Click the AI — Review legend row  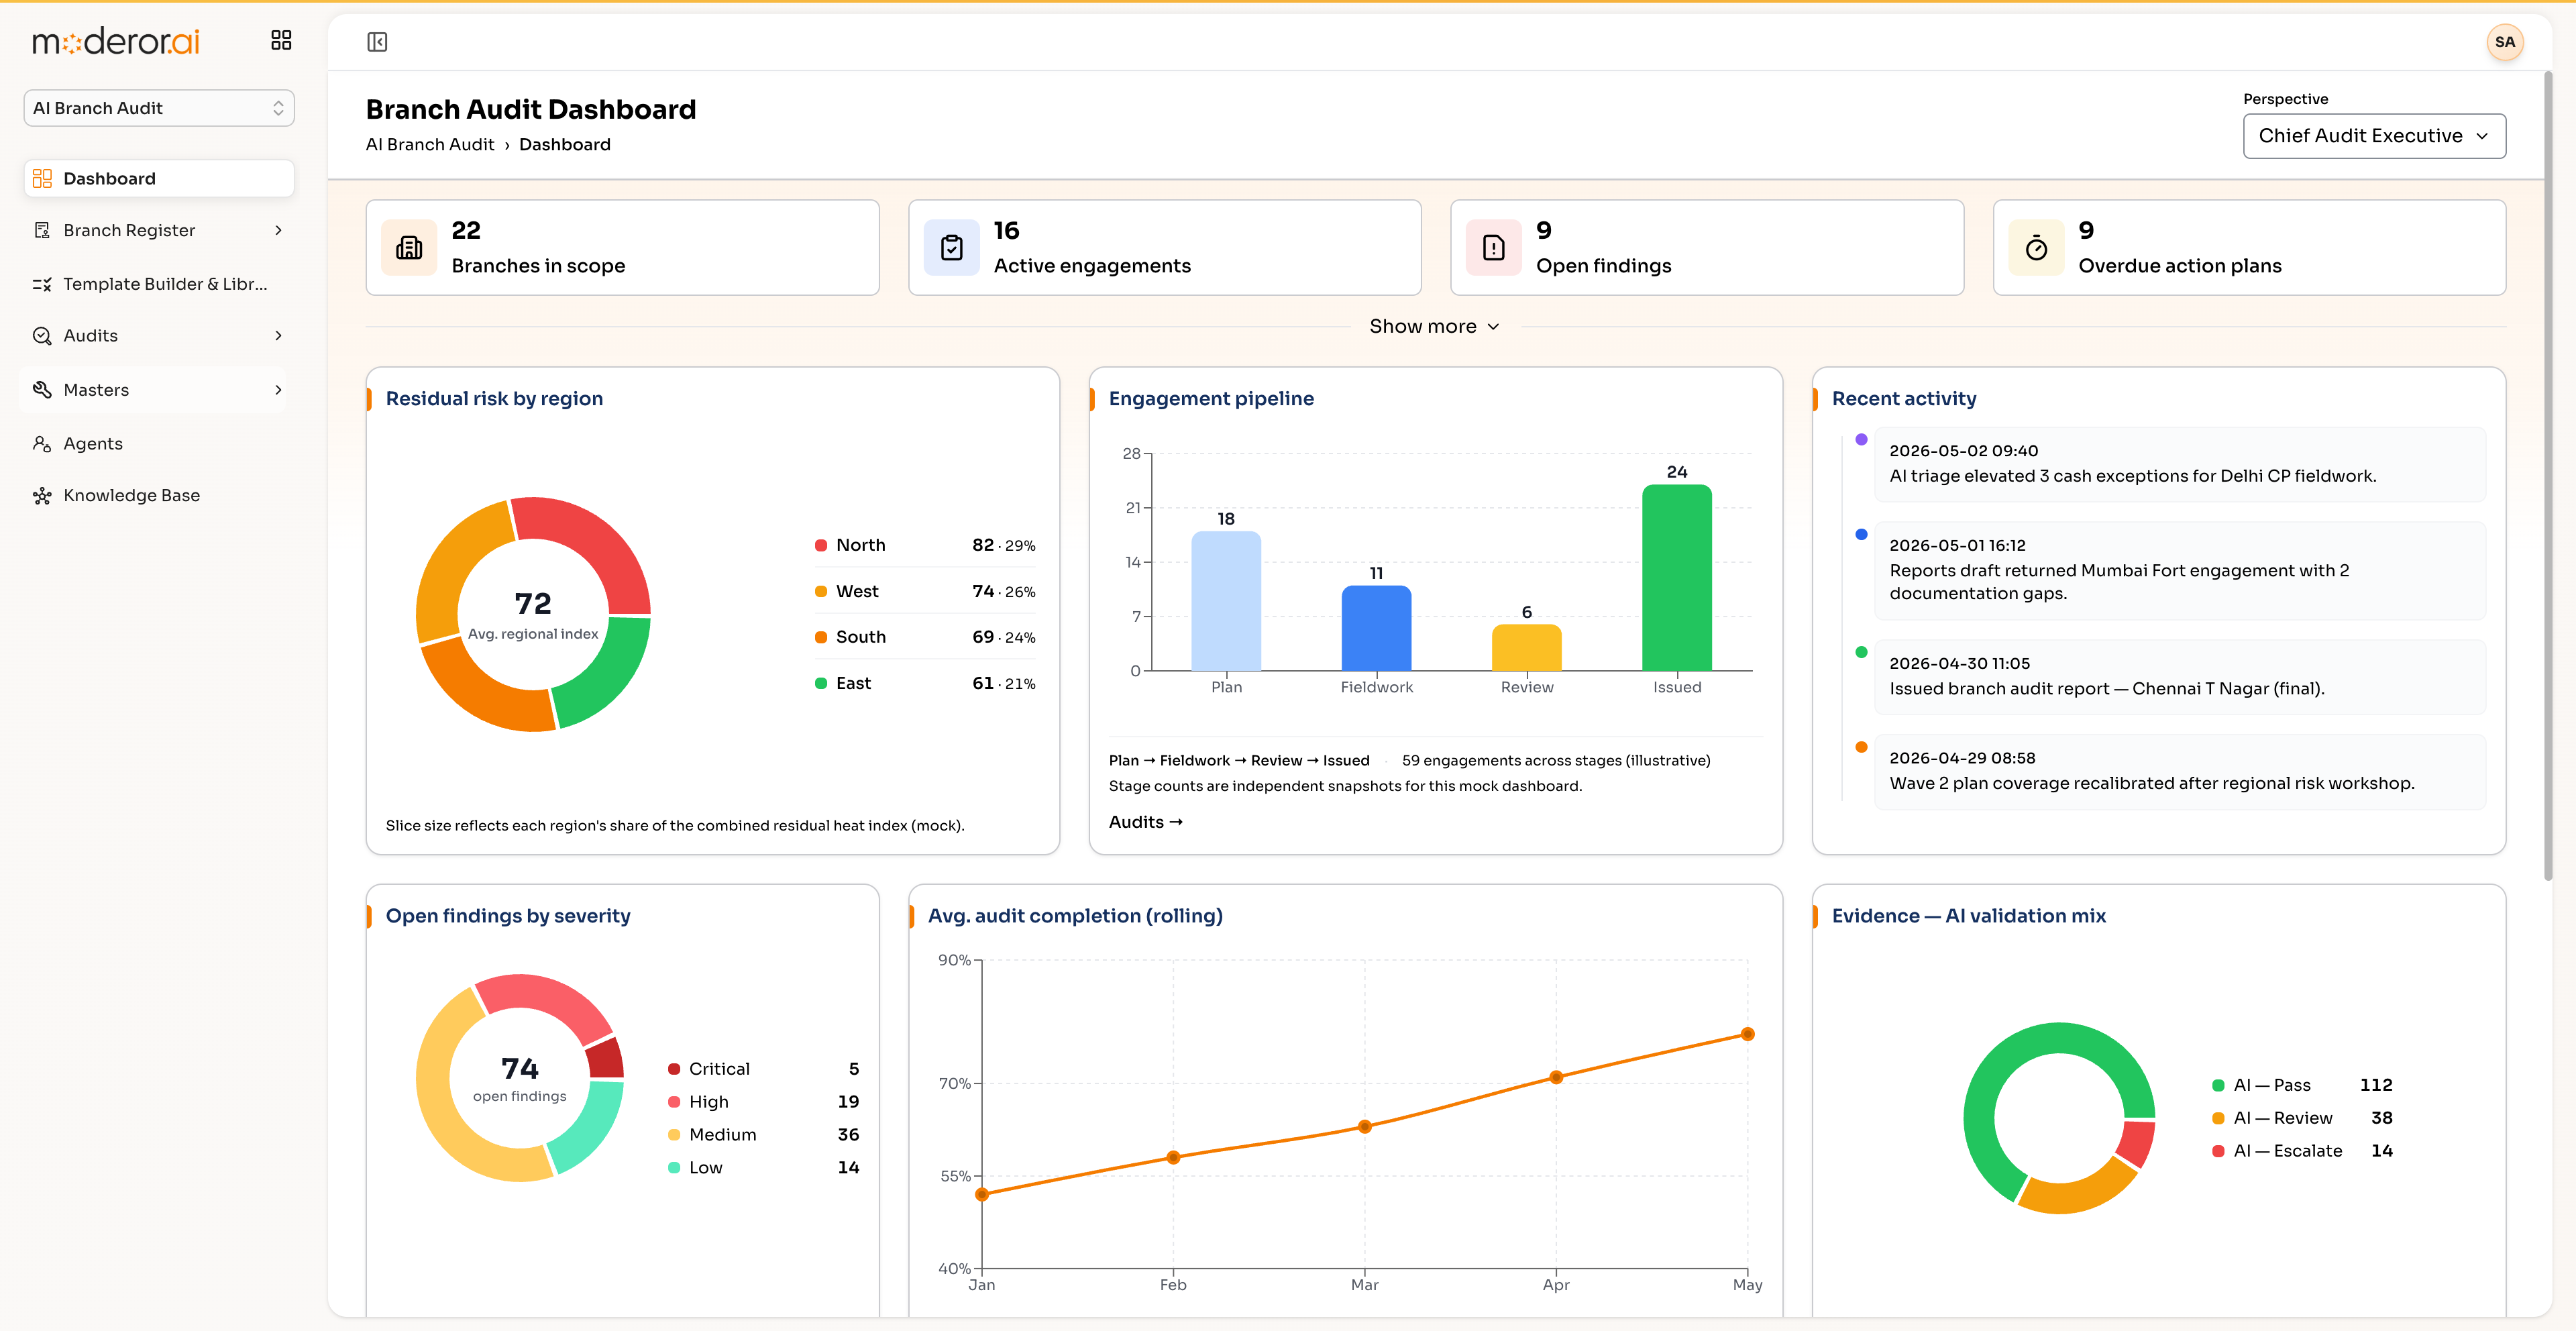pos(2302,1118)
